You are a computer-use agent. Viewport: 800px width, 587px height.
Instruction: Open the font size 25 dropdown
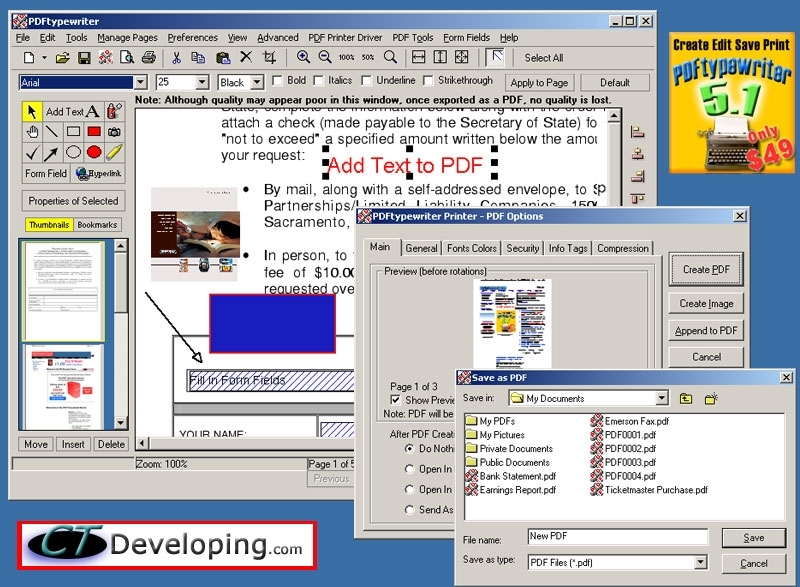(202, 82)
